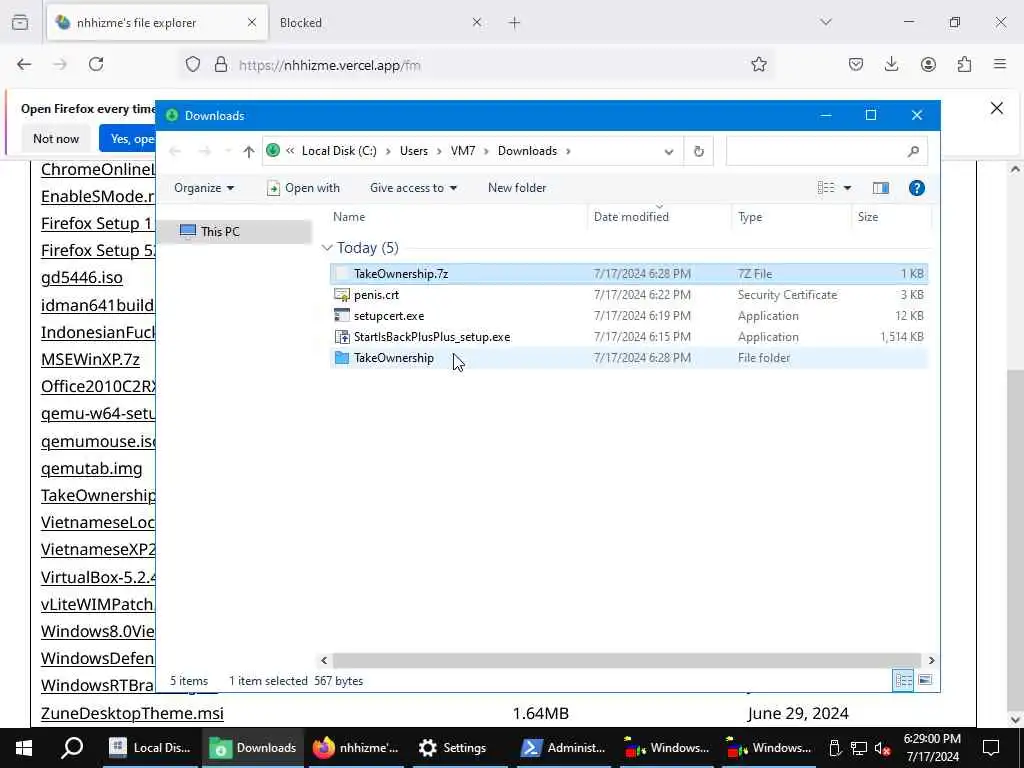Open a new Firefox tab with plus
The image size is (1024, 768).
pyautogui.click(x=515, y=23)
